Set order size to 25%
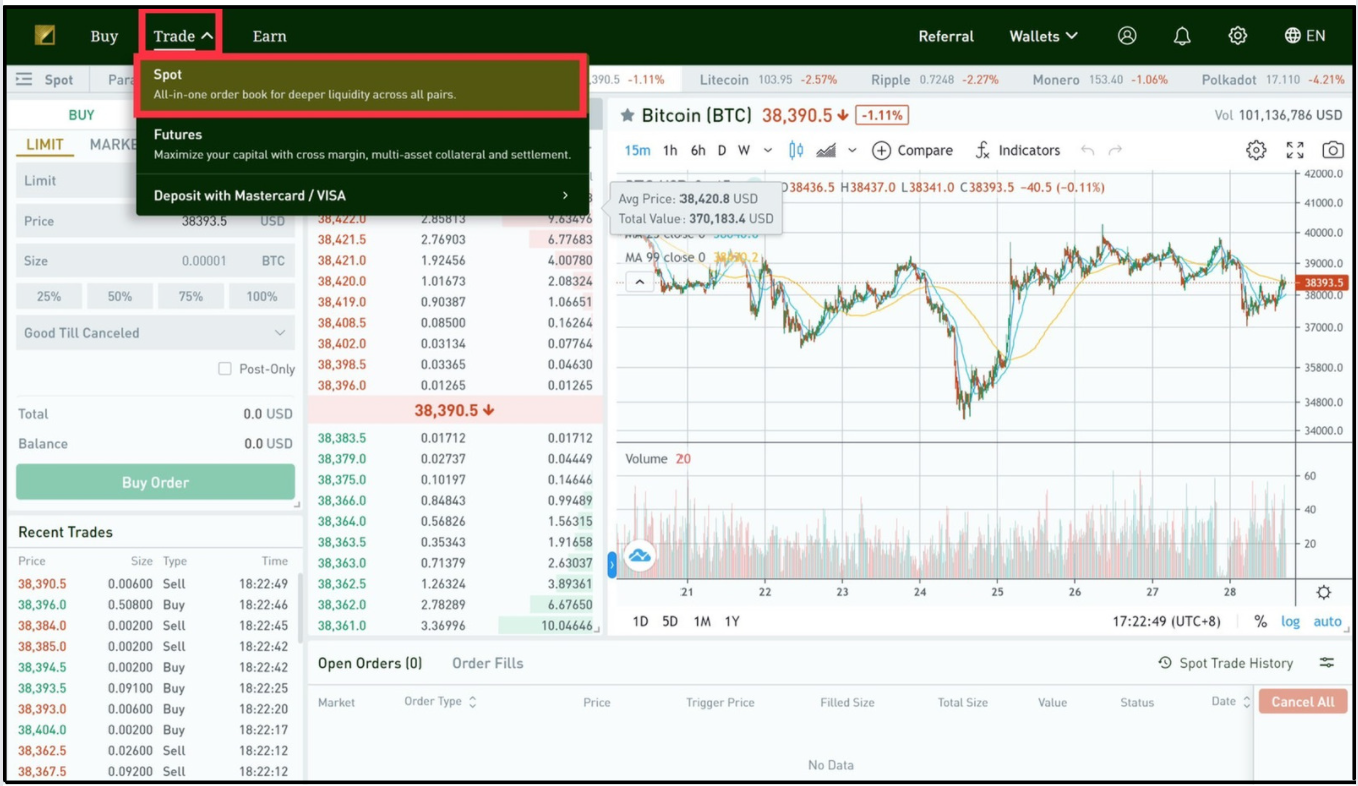Image resolution: width=1358 pixels, height=786 pixels. point(49,296)
